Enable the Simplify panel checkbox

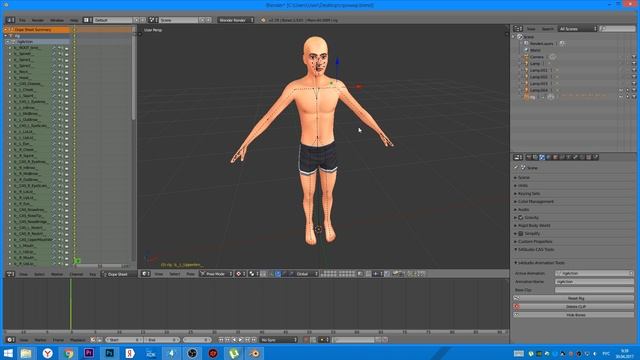pos(521,233)
